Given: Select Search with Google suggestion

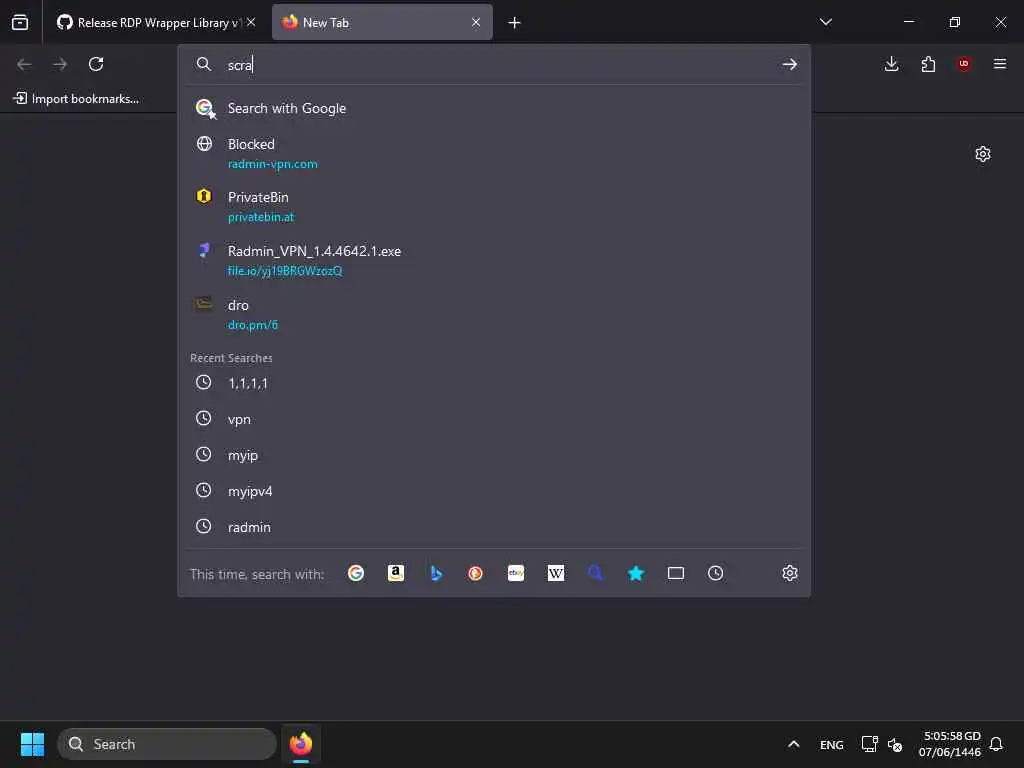Looking at the screenshot, I should coord(494,108).
